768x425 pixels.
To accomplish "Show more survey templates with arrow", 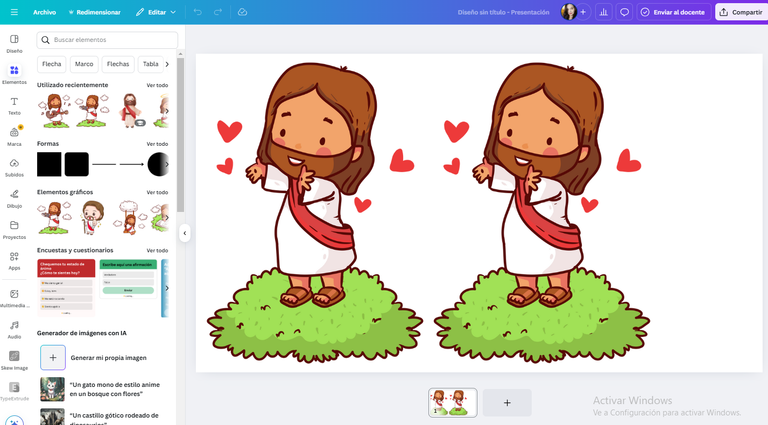I will [x=167, y=288].
